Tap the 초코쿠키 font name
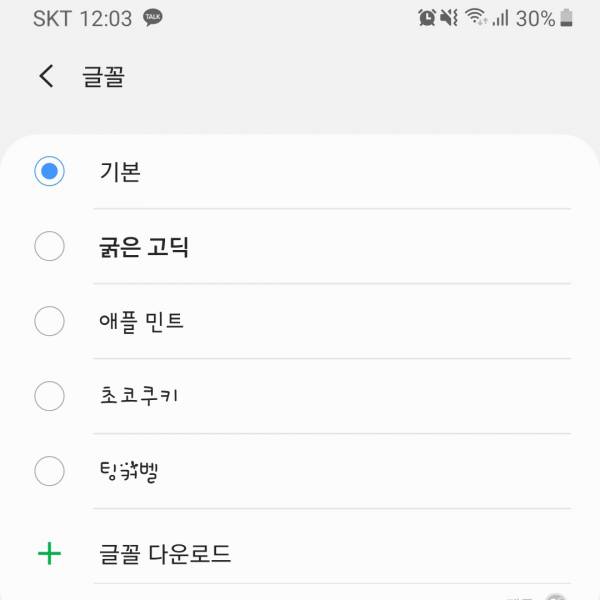Viewport: 600px width, 600px height. [x=139, y=396]
